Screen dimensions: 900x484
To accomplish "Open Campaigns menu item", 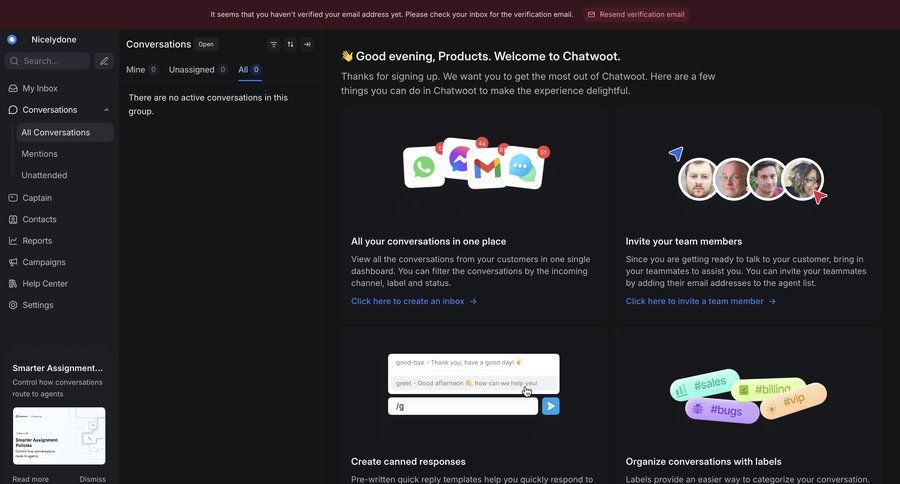I will tap(59, 262).
